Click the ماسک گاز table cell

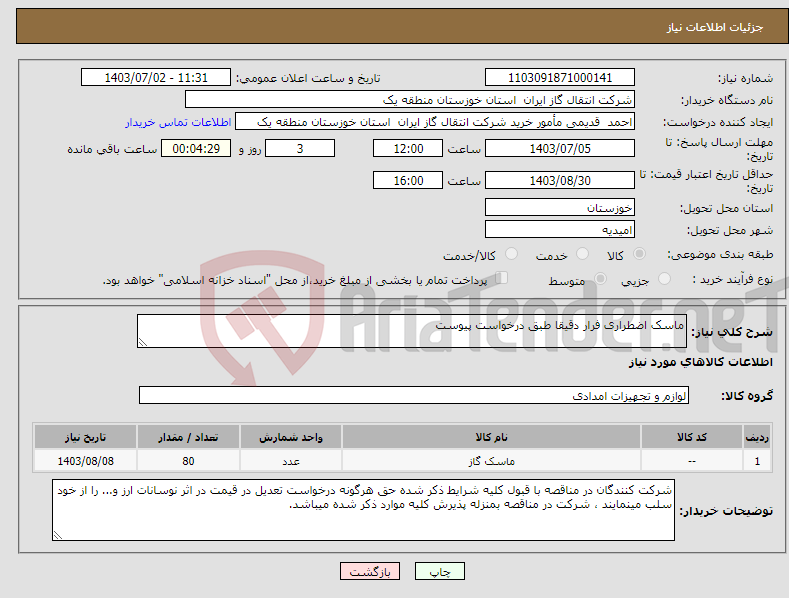click(491, 461)
